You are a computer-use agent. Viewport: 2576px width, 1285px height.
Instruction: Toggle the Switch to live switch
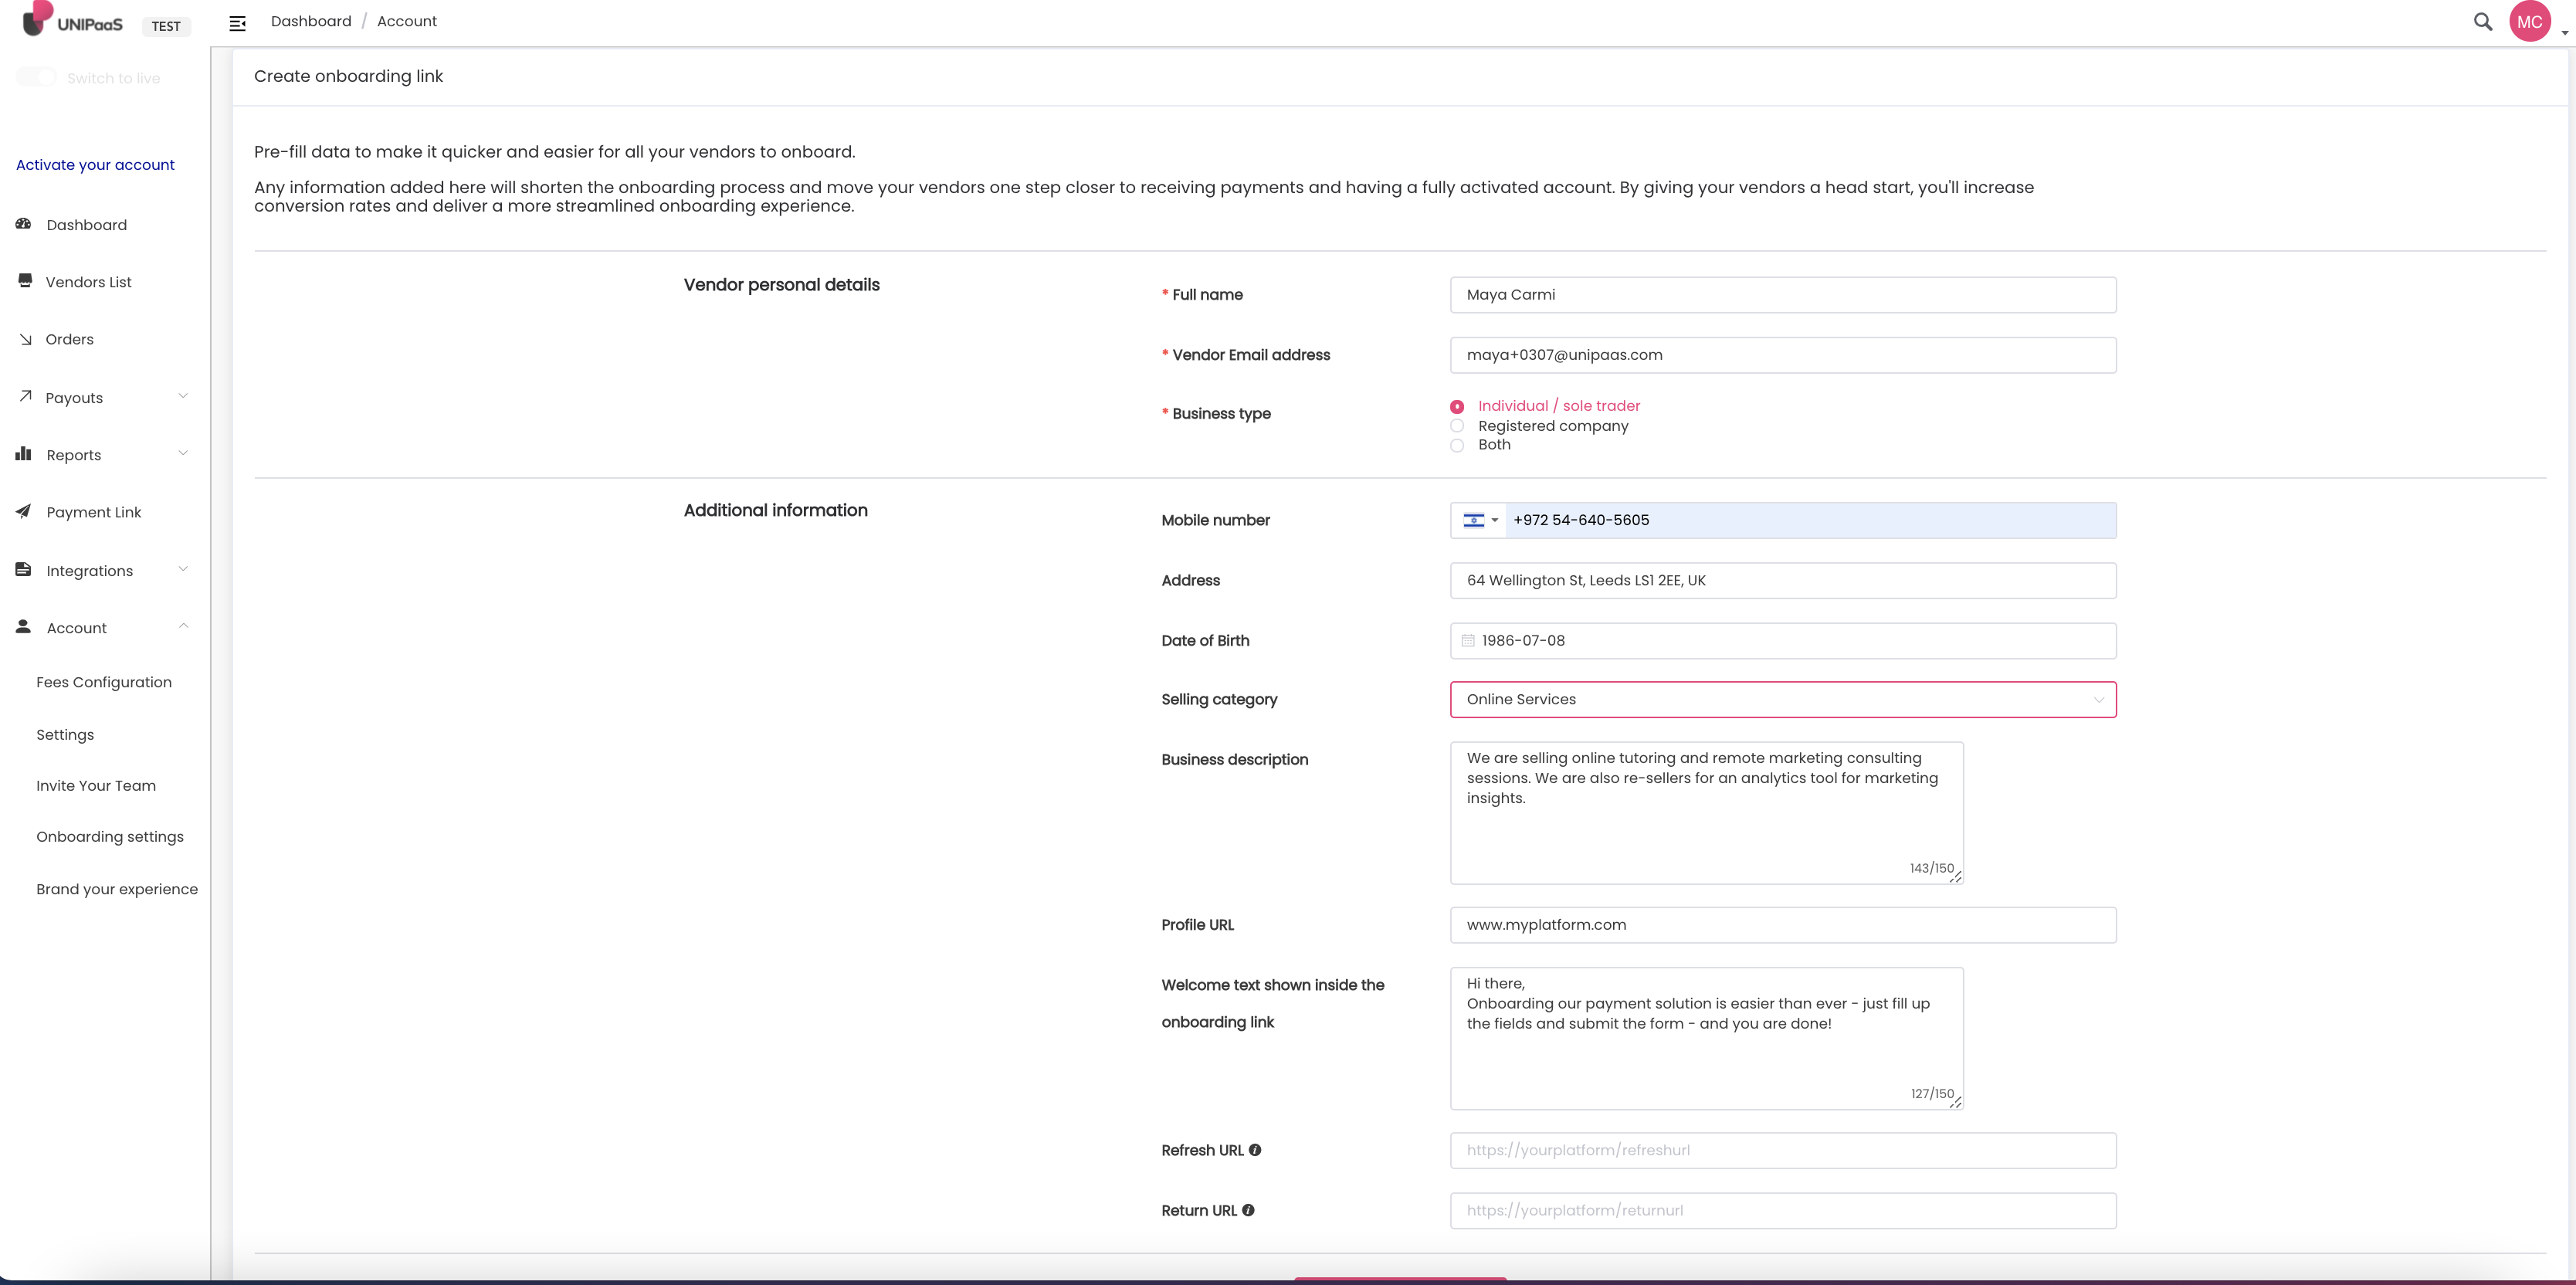point(36,78)
